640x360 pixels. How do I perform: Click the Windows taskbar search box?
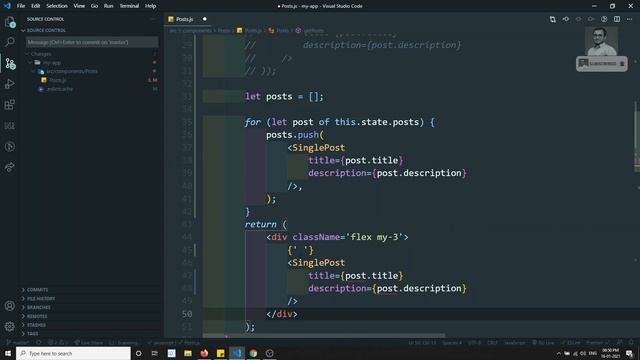(73, 353)
